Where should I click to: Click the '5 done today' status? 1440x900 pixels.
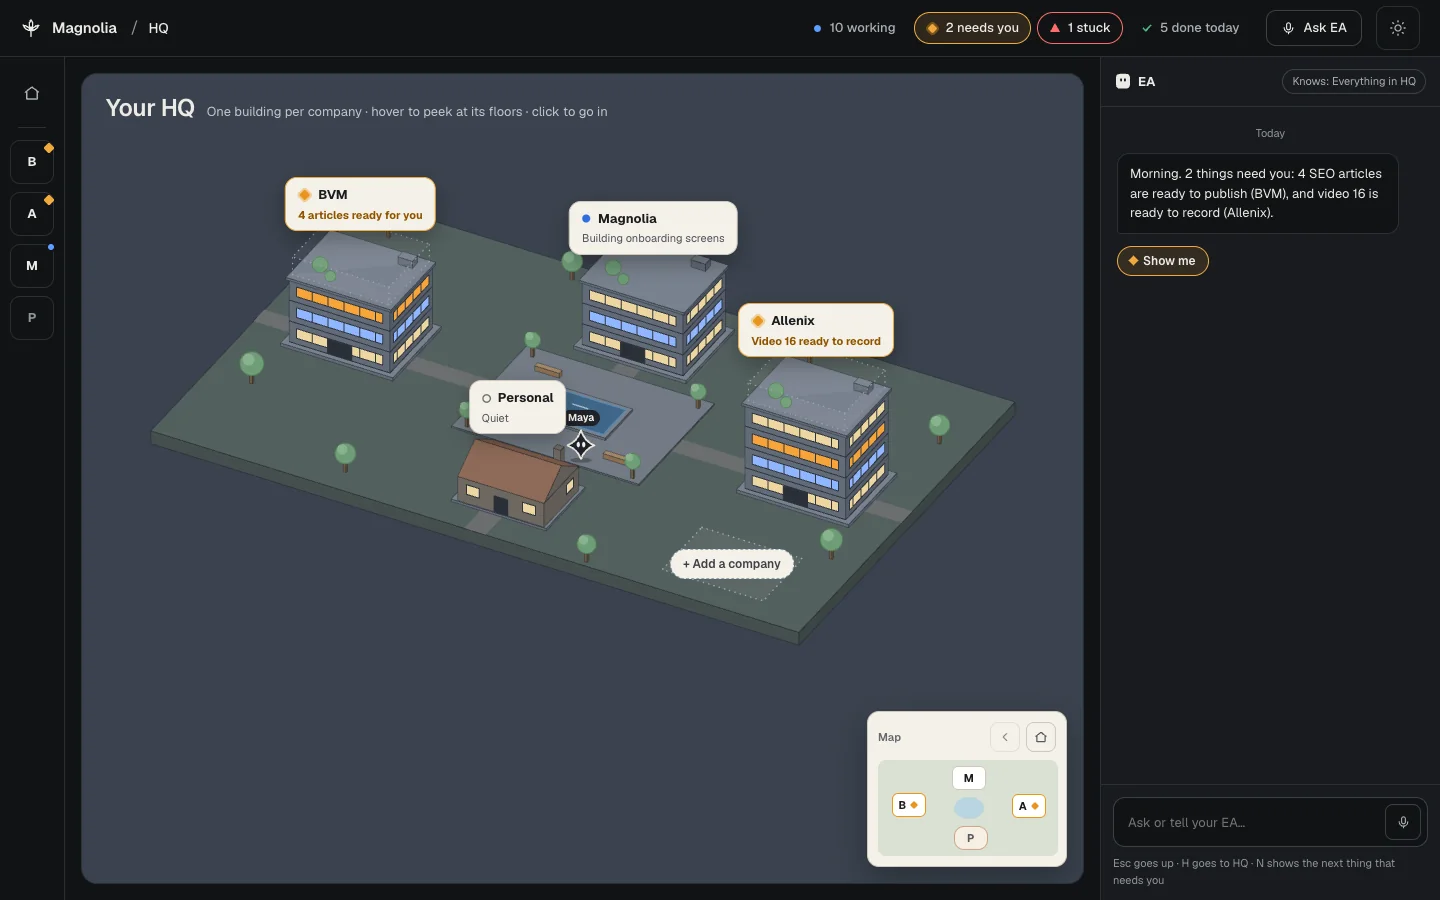1190,28
